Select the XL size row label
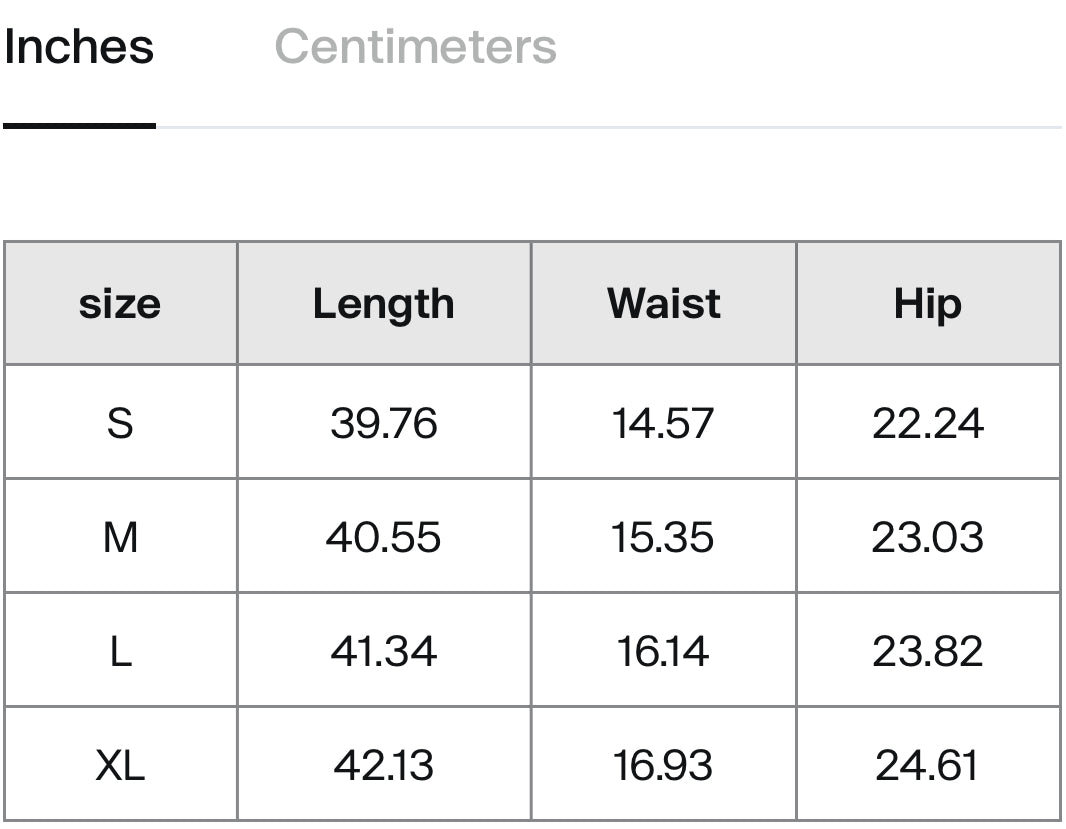Viewport: 1066px width, 829px height. coord(120,766)
